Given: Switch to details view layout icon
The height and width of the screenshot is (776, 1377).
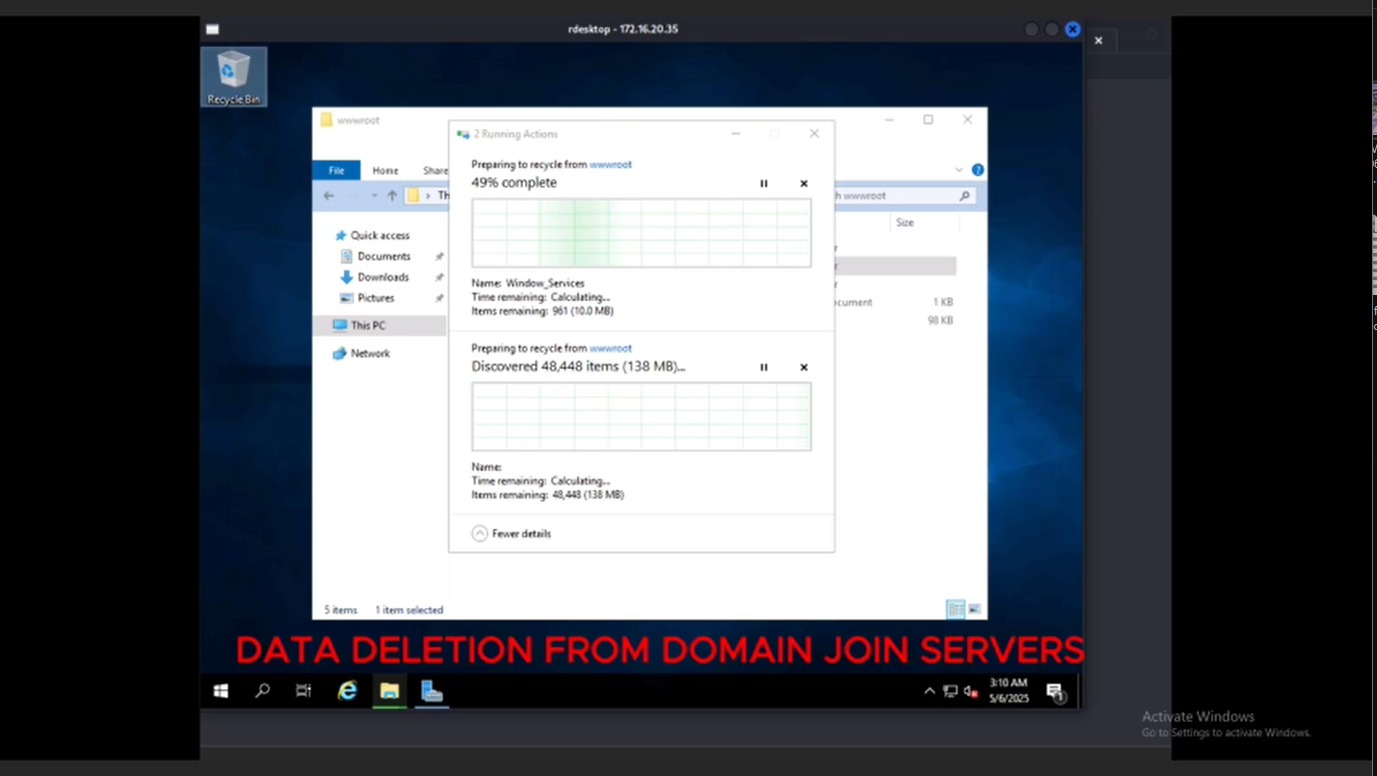Looking at the screenshot, I should 956,609.
